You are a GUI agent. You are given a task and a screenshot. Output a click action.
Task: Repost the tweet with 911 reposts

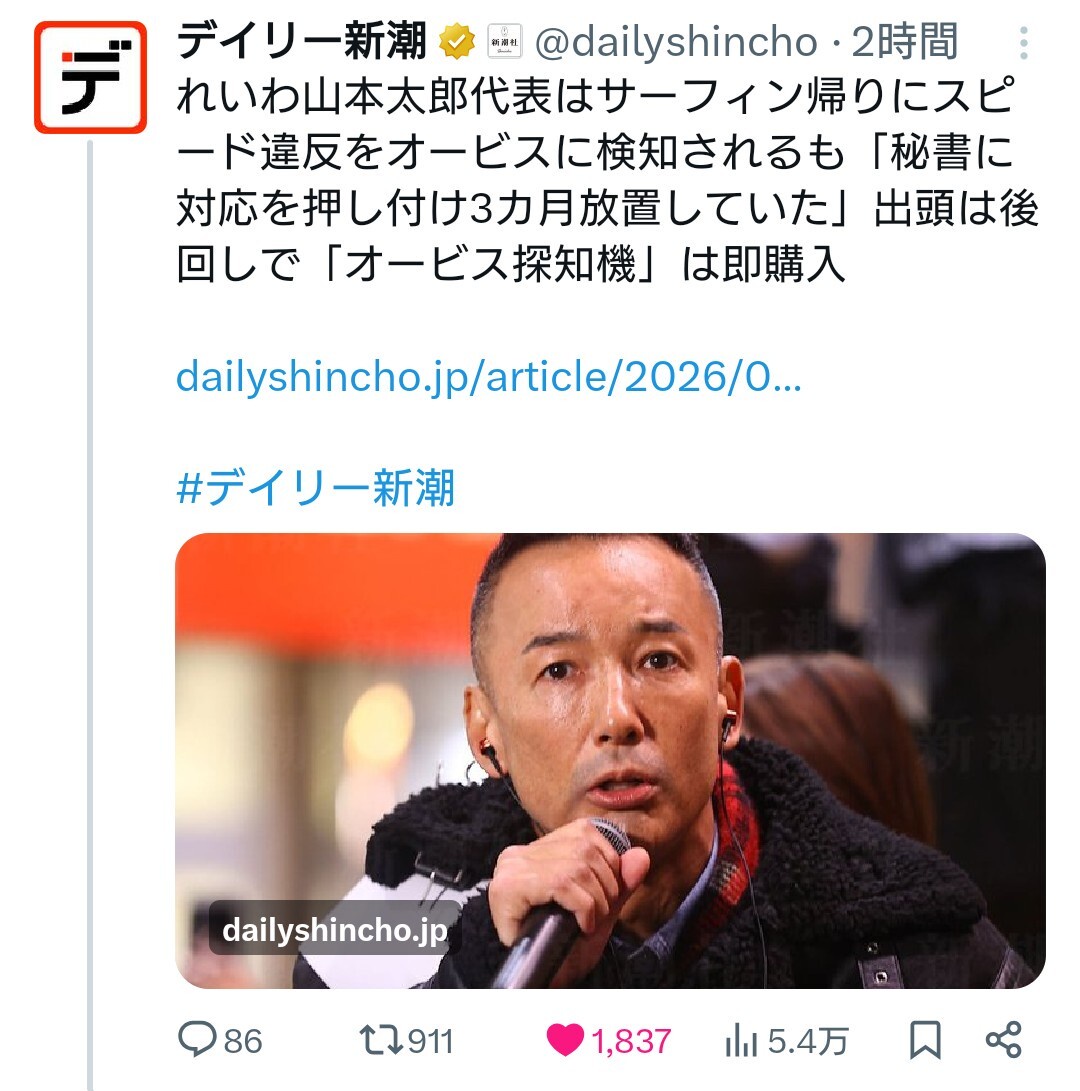click(381, 1041)
